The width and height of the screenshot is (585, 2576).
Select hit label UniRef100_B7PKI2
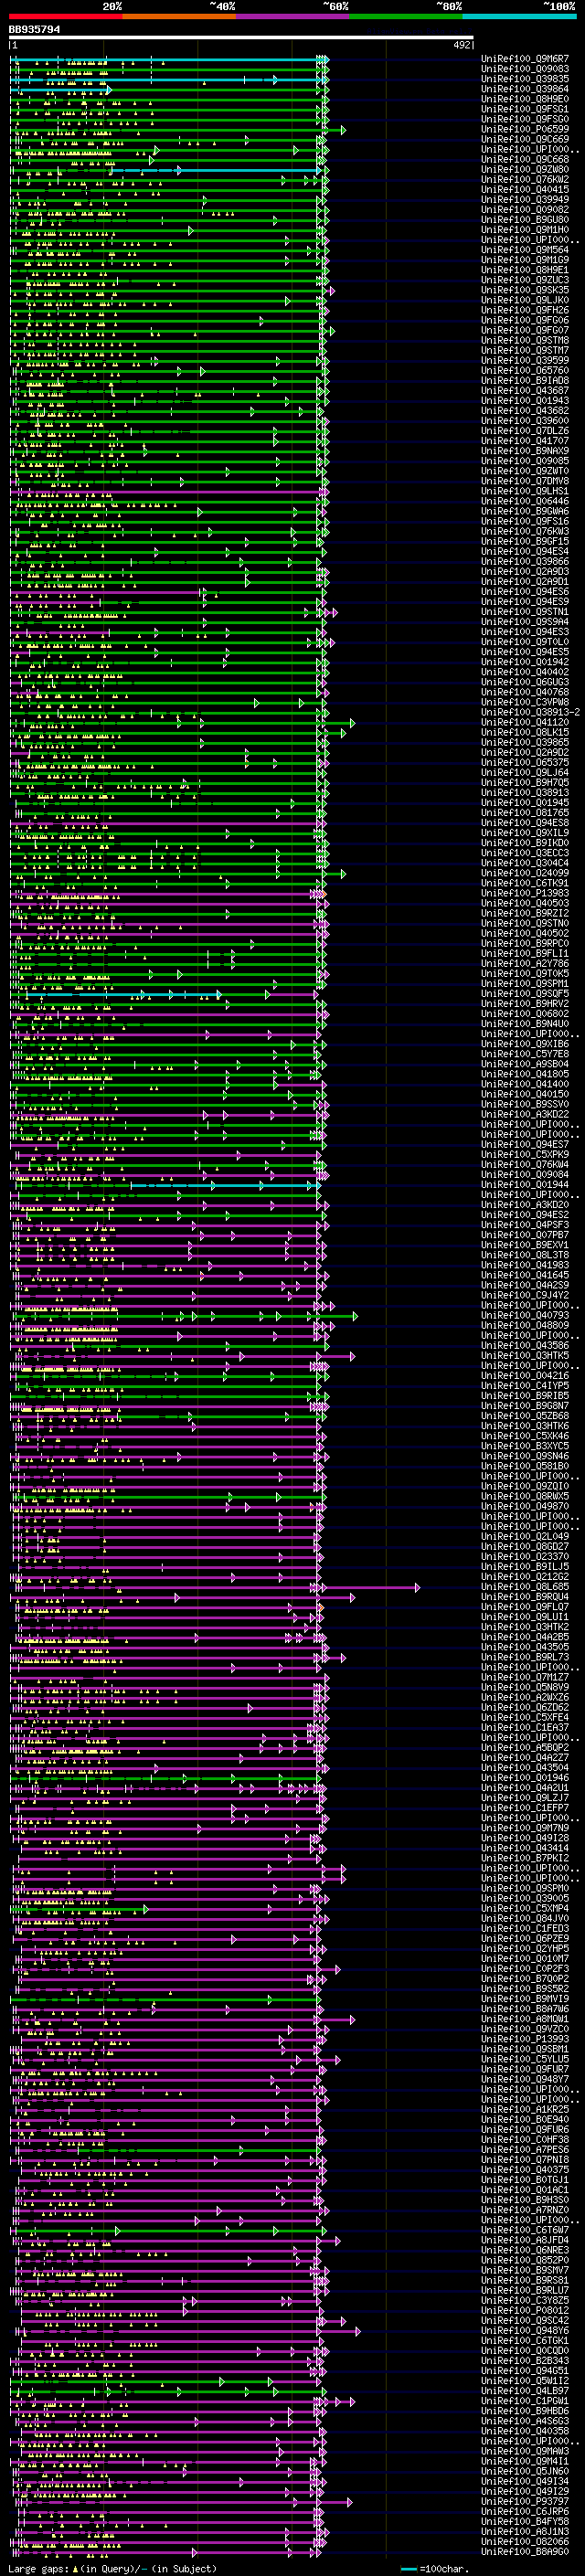(525, 1858)
